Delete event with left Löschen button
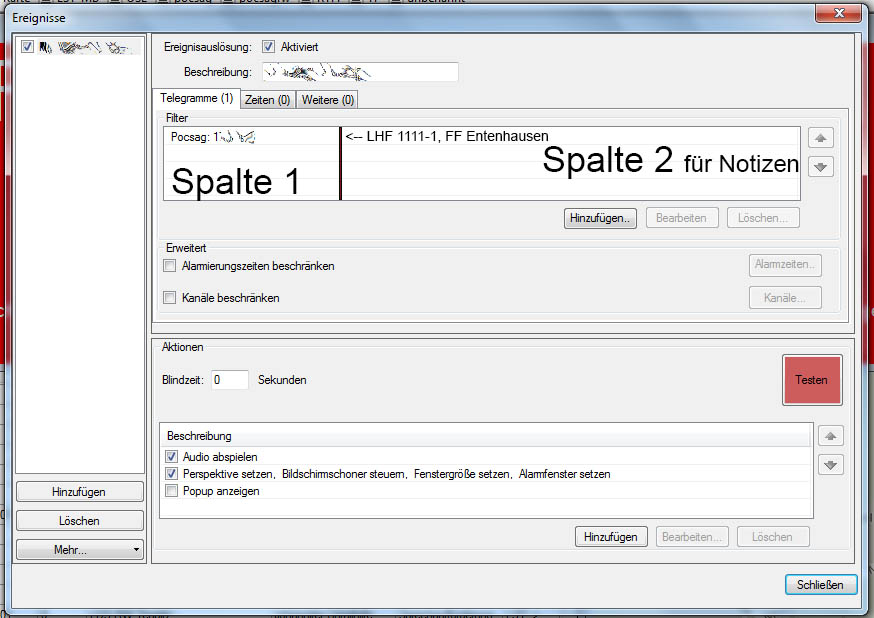This screenshot has height=618, width=874. click(79, 520)
